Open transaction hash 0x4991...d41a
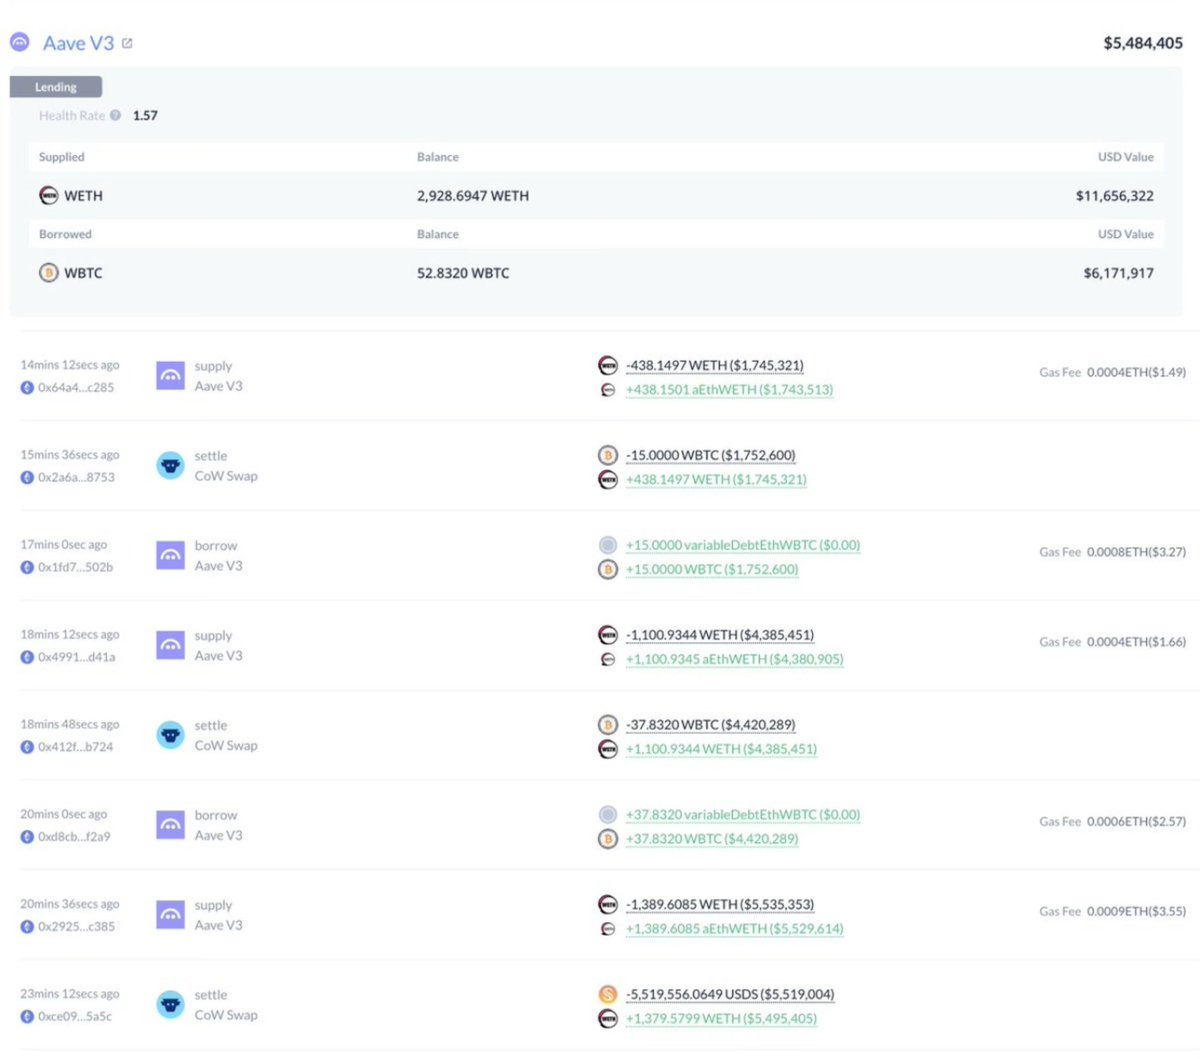 pos(76,657)
